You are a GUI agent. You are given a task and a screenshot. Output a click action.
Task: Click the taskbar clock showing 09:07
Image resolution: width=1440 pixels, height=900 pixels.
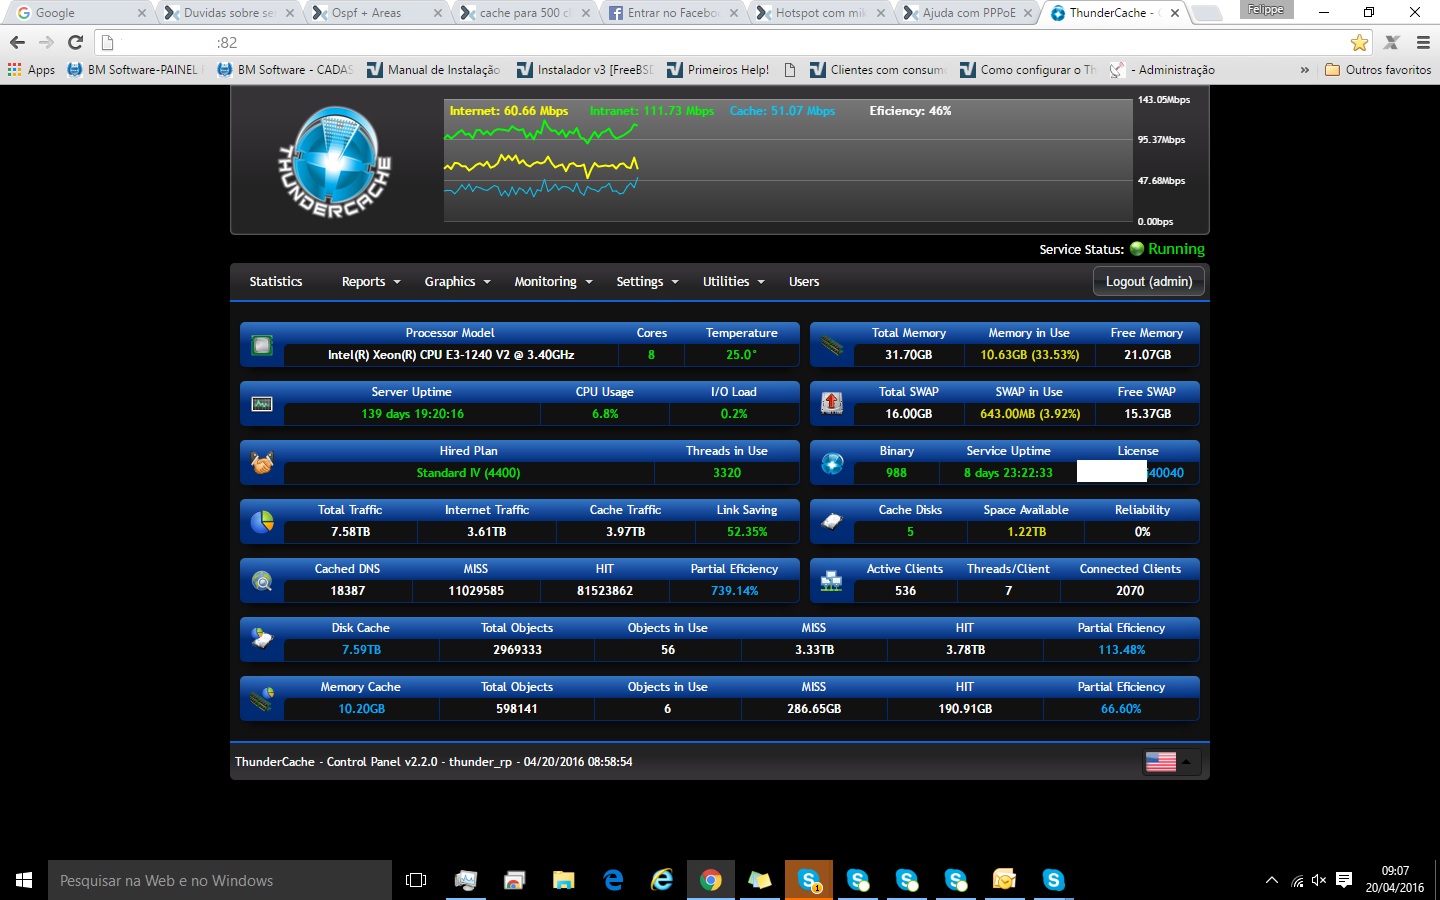tap(1395, 879)
